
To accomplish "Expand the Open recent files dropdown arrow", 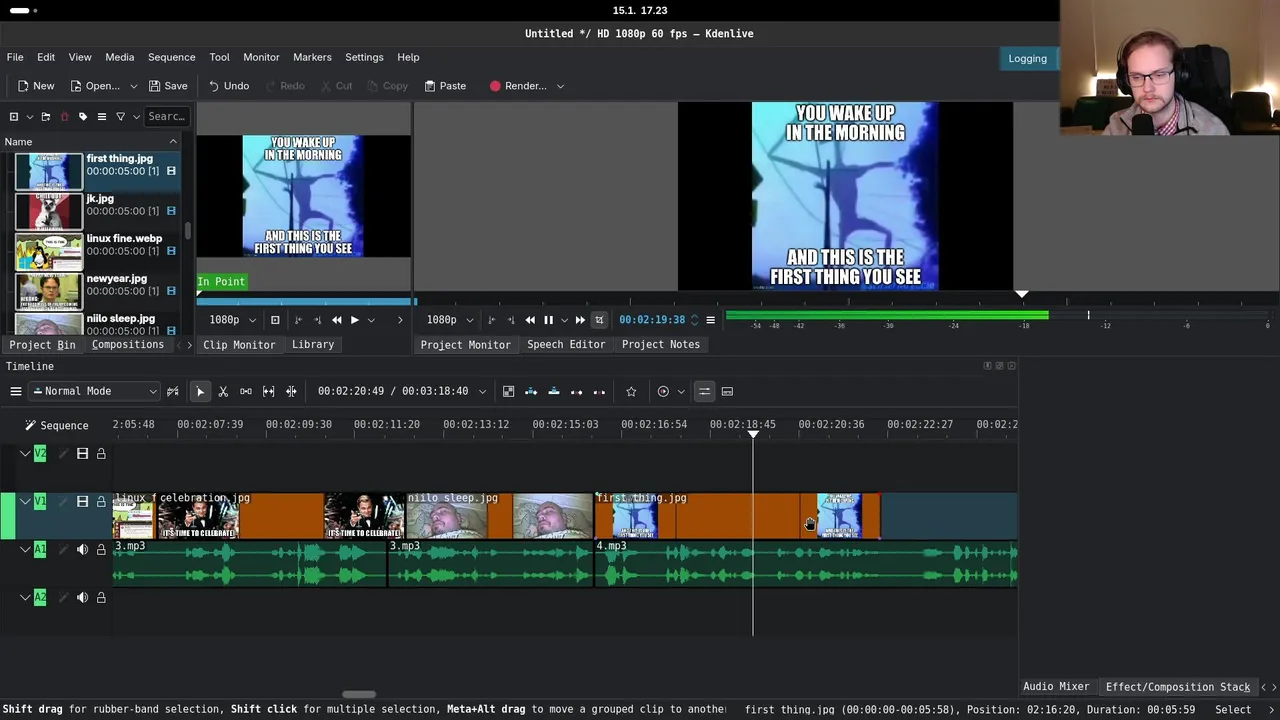I will pyautogui.click(x=132, y=86).
